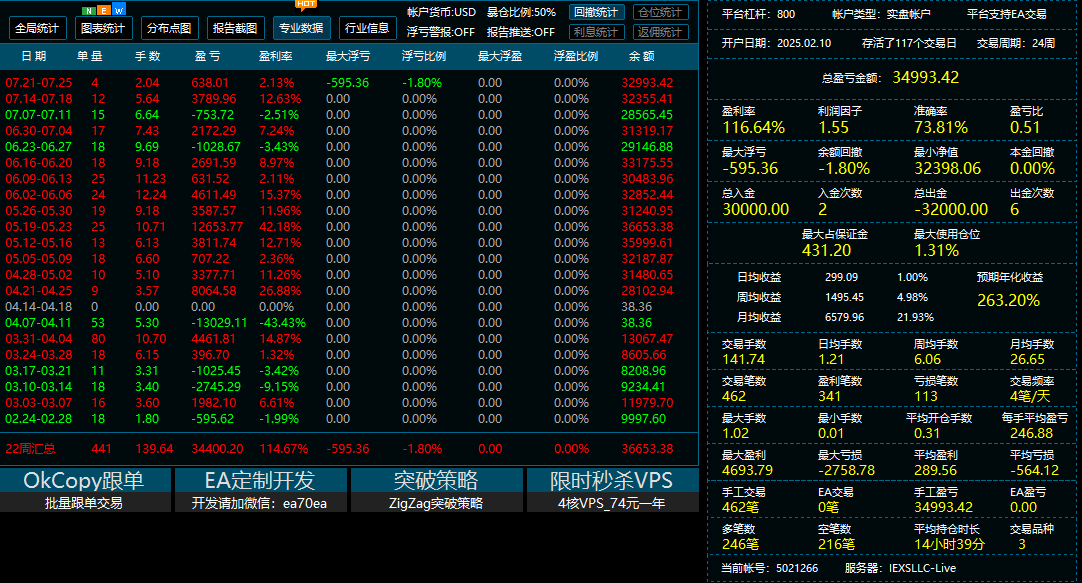The height and width of the screenshot is (583, 1082).
Task: Open the 行业信息 tab
Action: click(367, 28)
